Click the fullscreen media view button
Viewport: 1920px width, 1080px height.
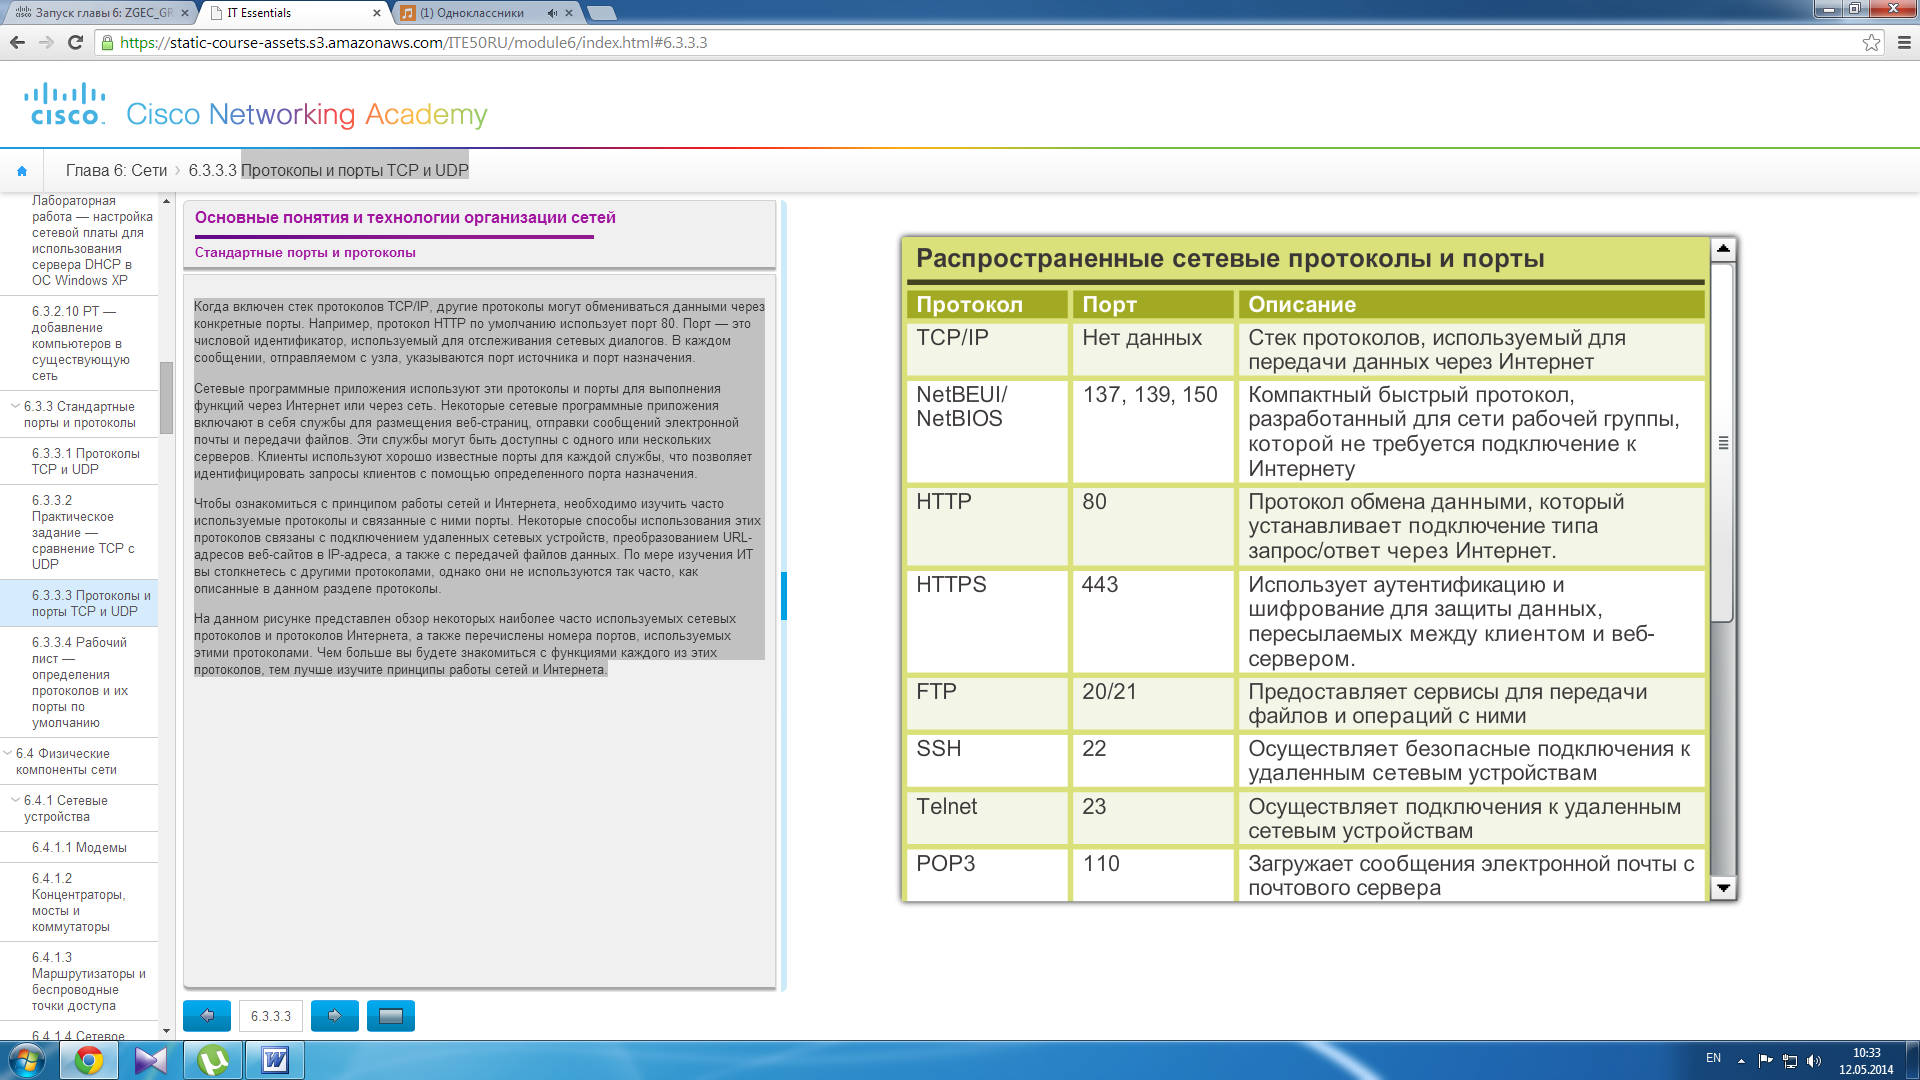pos(391,1016)
